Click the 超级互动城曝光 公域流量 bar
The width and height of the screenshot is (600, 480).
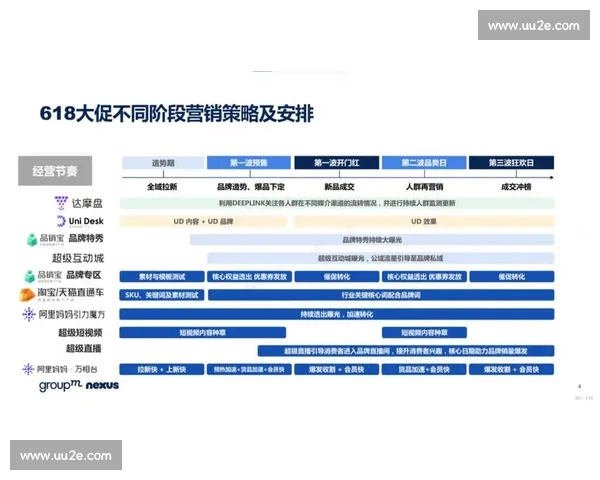381,258
